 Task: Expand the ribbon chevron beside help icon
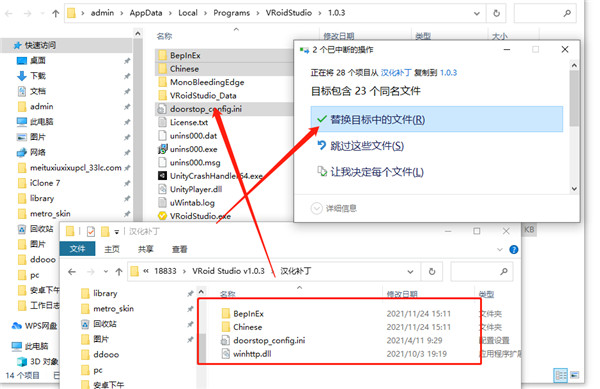[500, 250]
